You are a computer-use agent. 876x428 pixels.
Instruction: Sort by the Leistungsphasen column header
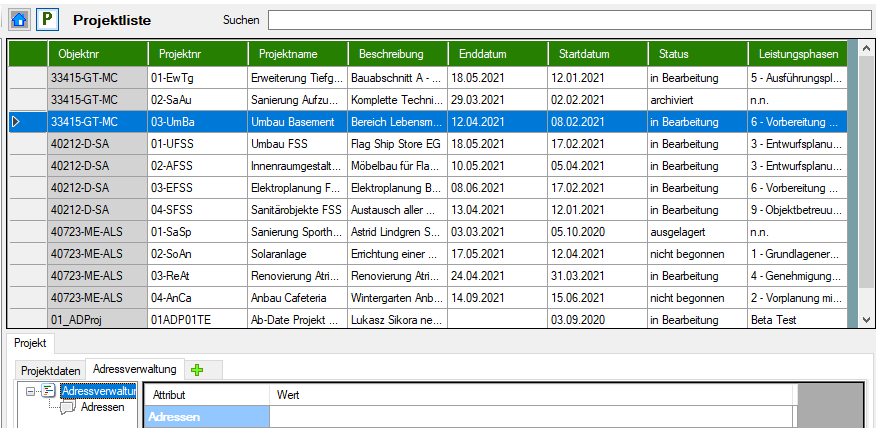pos(798,54)
